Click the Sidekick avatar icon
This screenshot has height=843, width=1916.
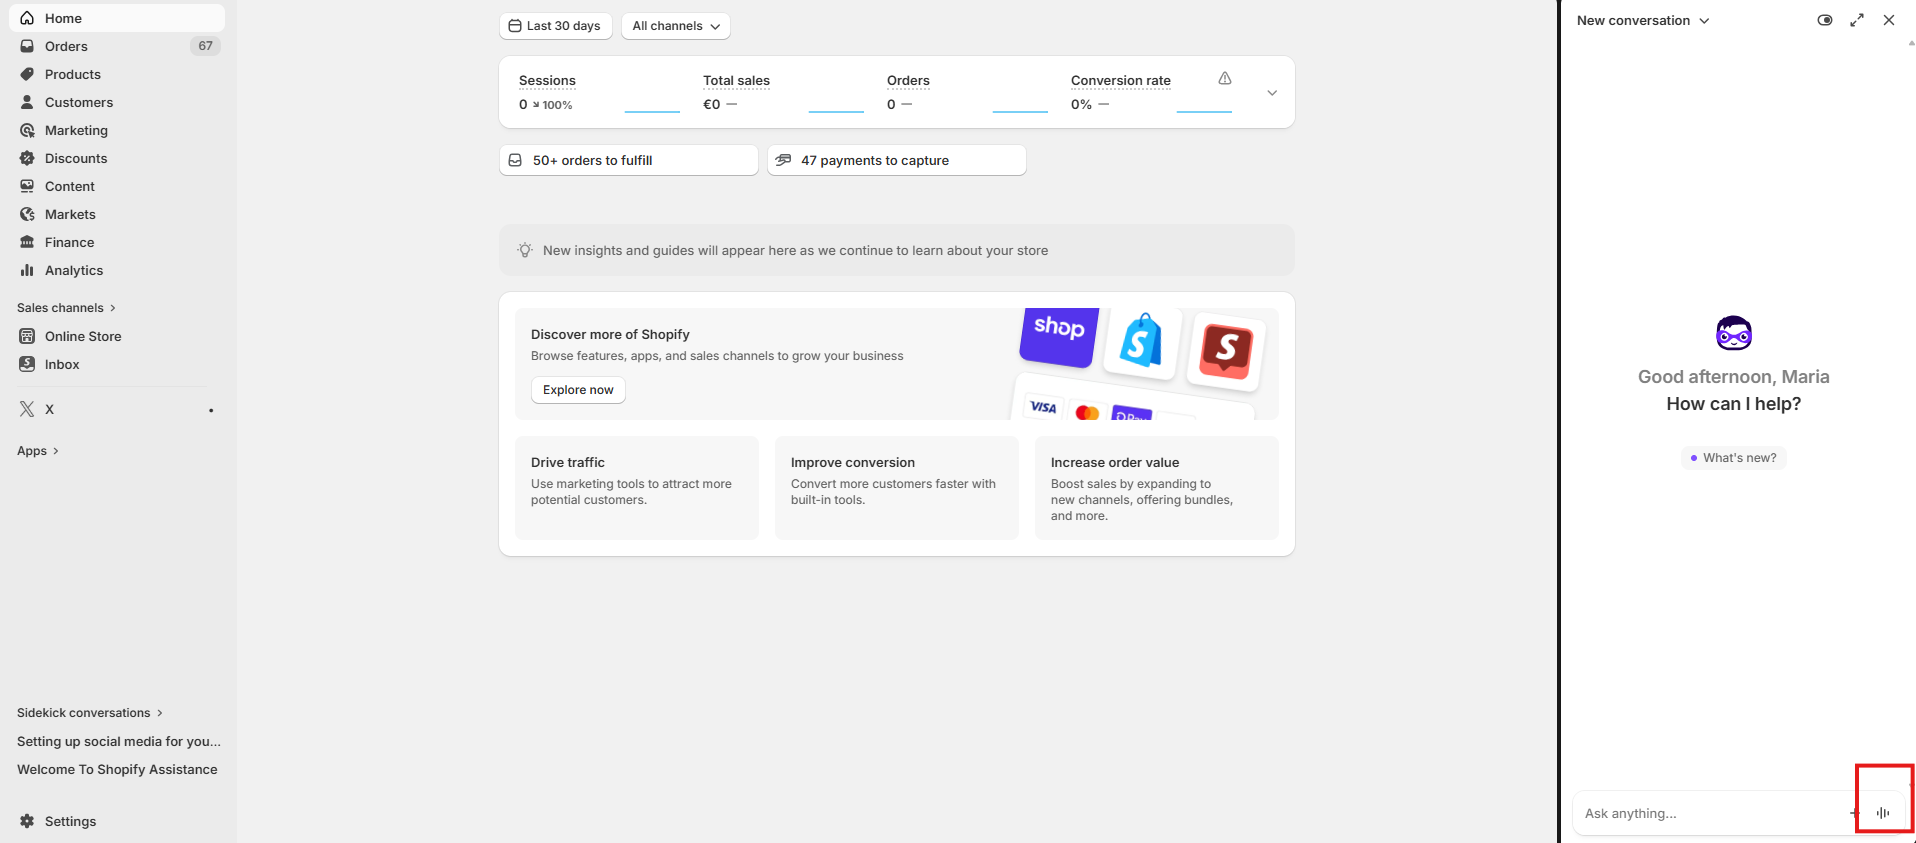1734,333
